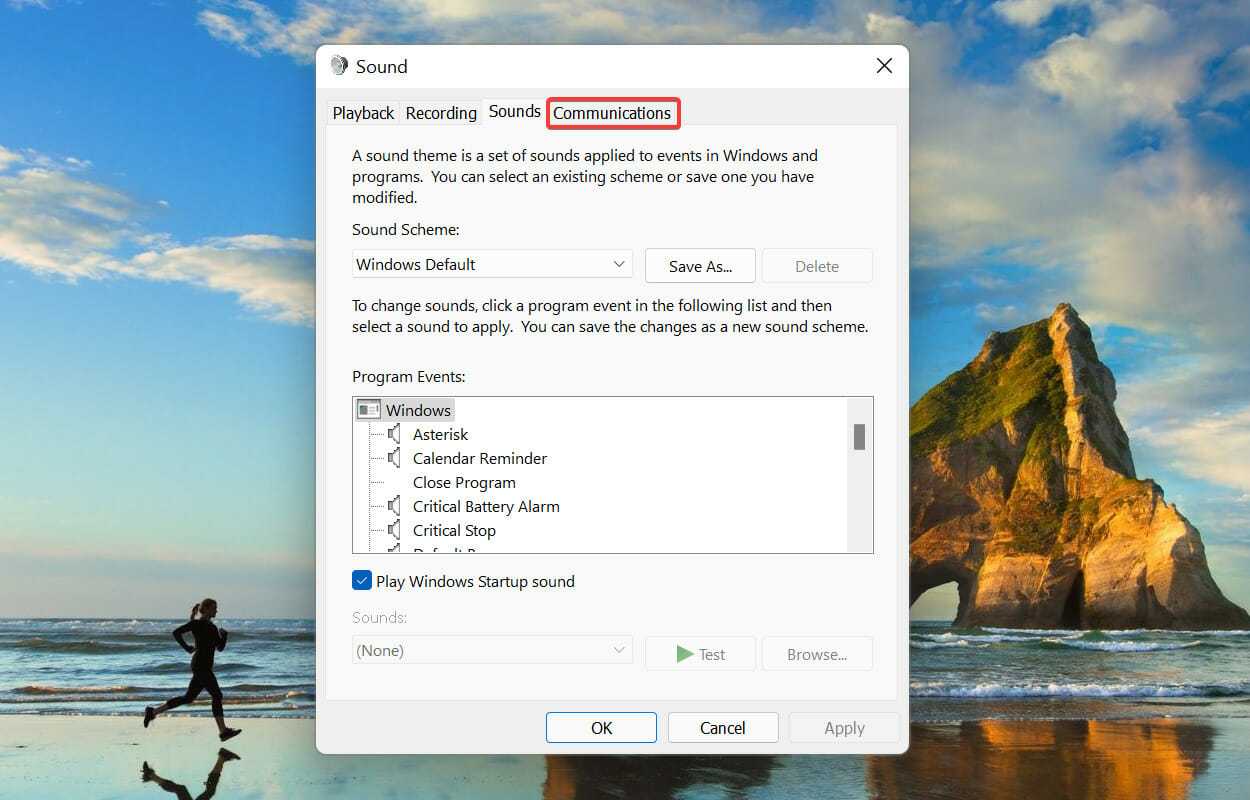Click the Apply button
This screenshot has width=1250, height=800.
click(845, 728)
